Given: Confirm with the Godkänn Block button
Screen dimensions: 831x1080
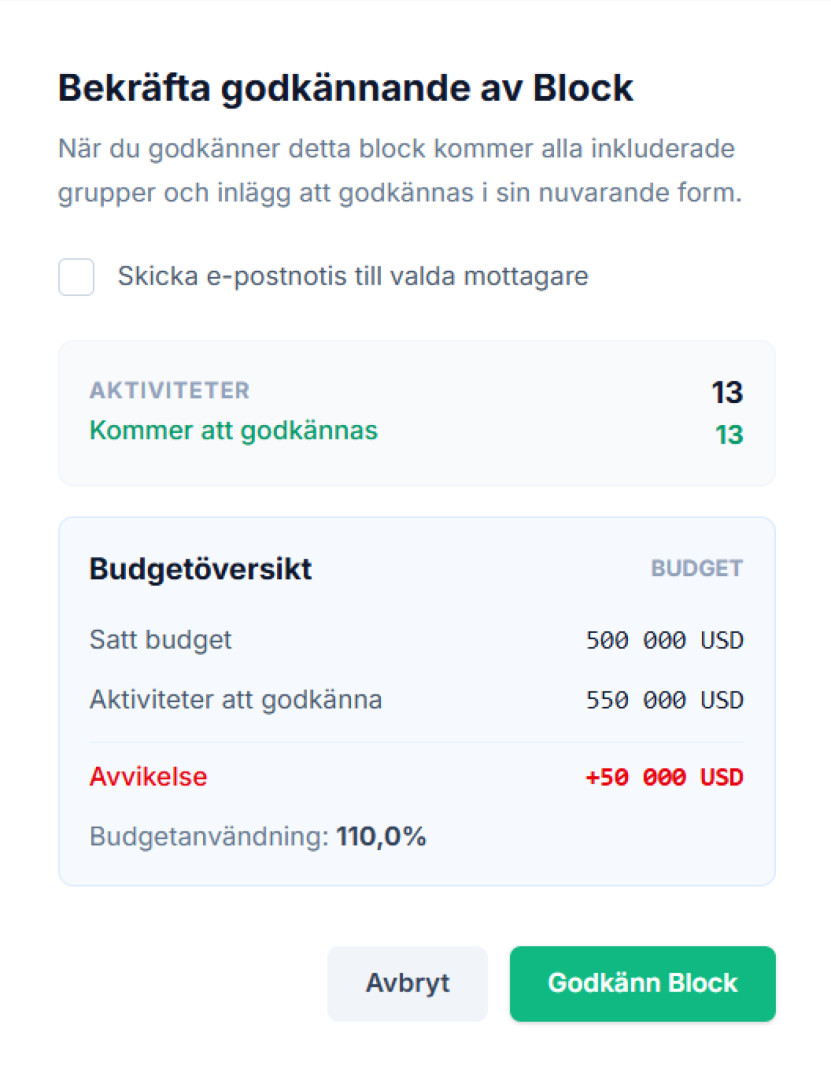Looking at the screenshot, I should [642, 983].
